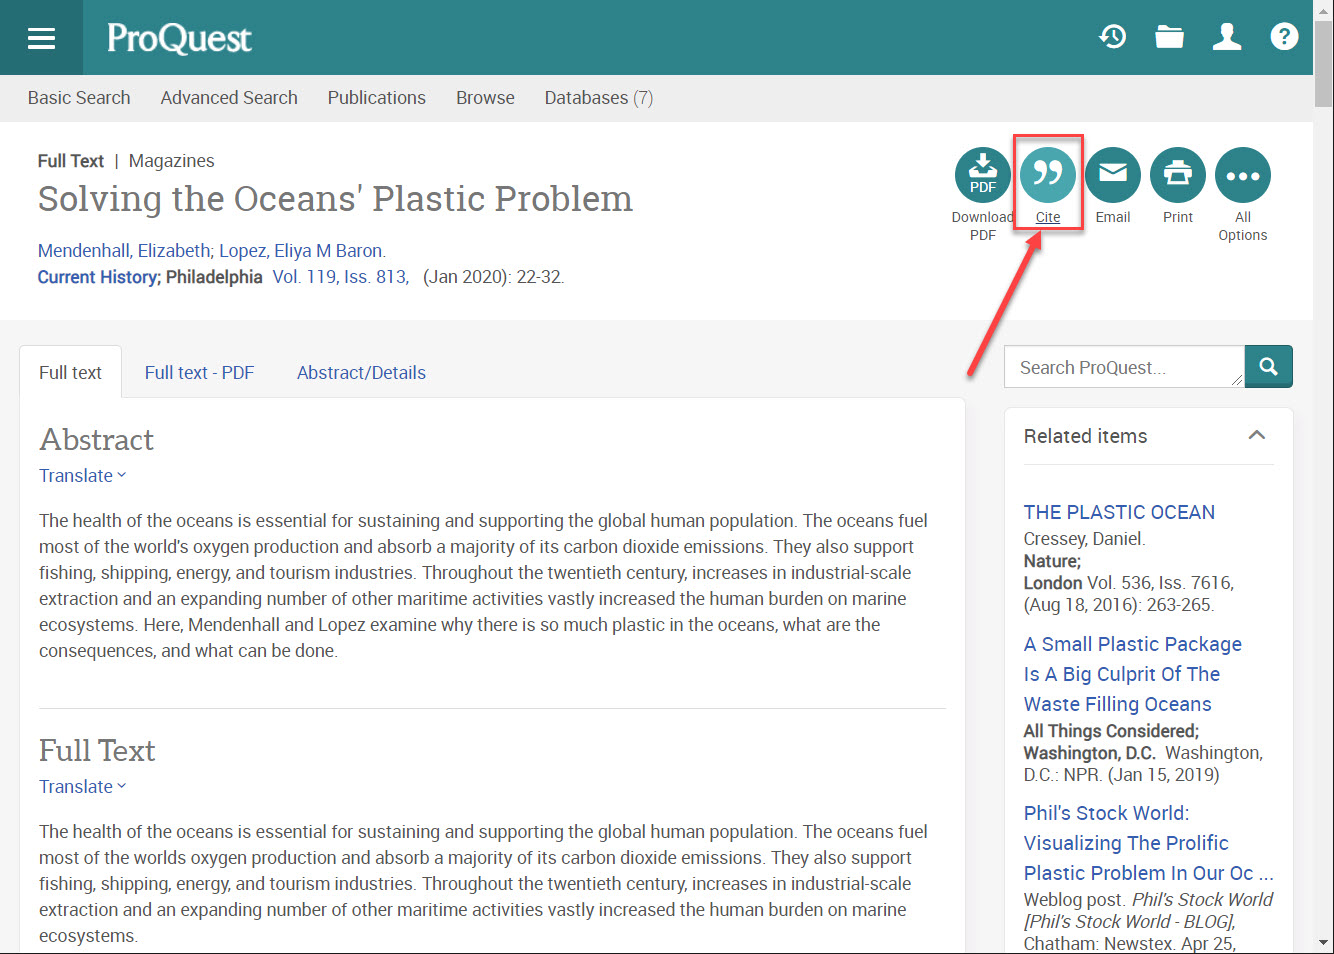Click the search magnifier button
The width and height of the screenshot is (1334, 954).
(1268, 366)
